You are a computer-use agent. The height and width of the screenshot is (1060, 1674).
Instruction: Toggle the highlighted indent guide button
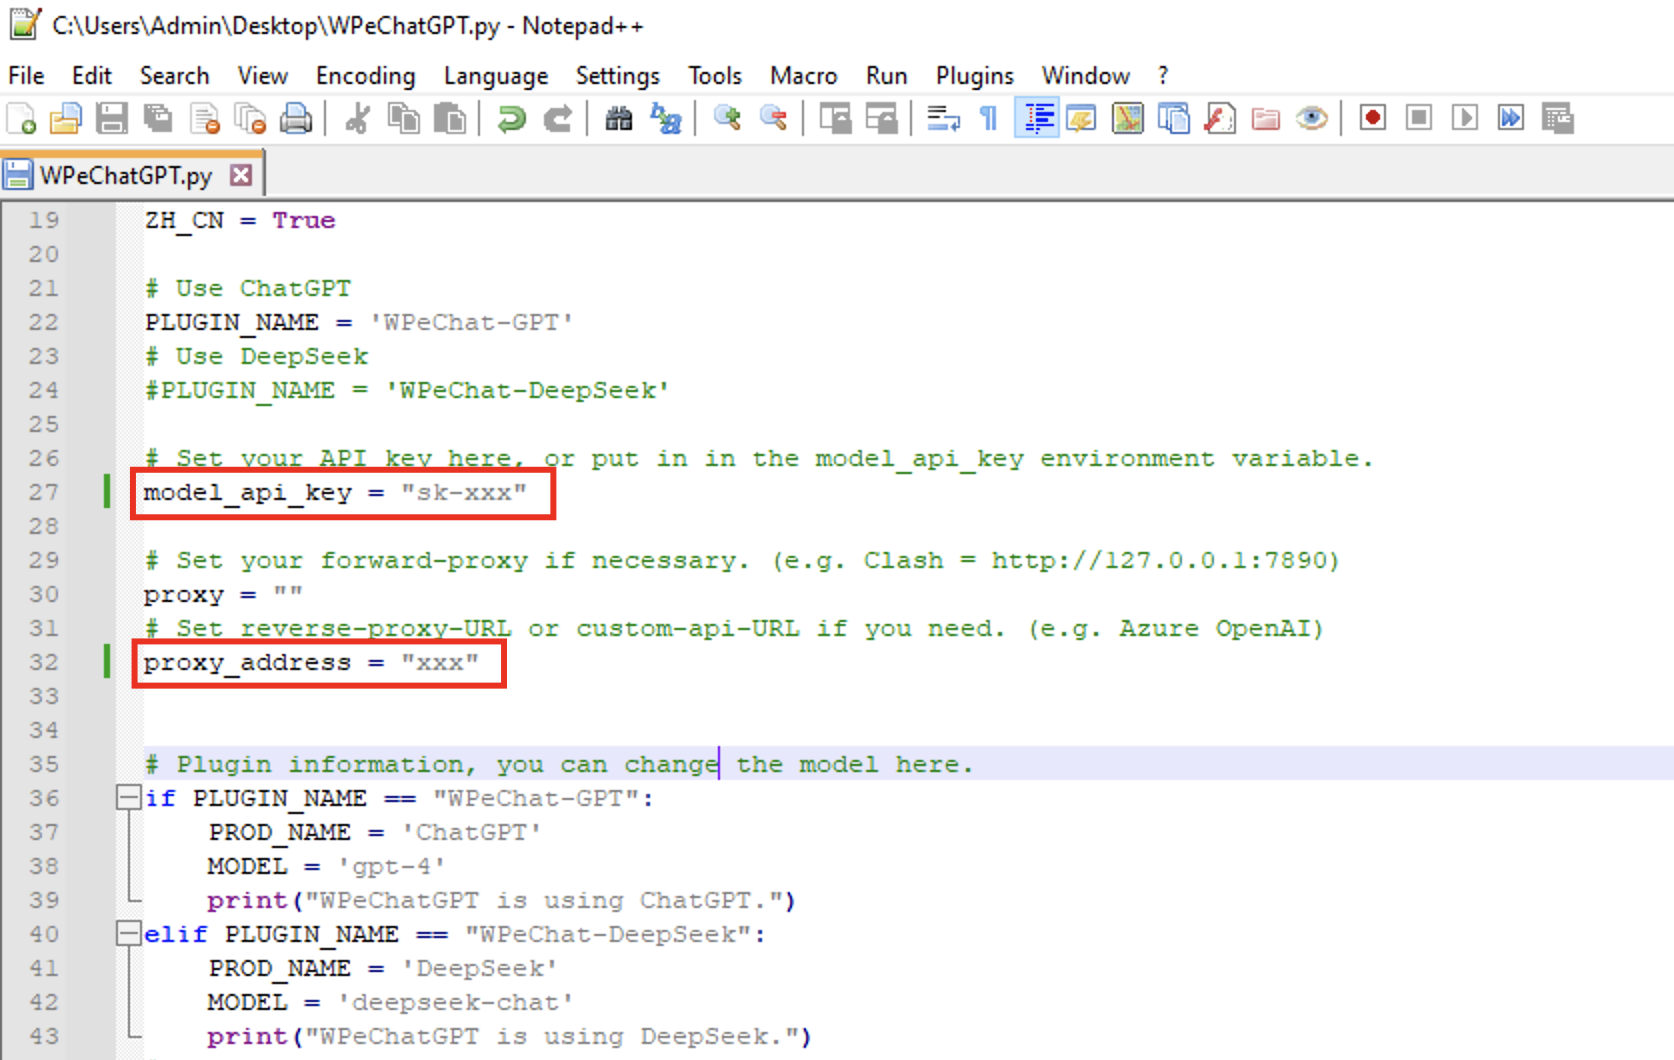tap(1037, 118)
